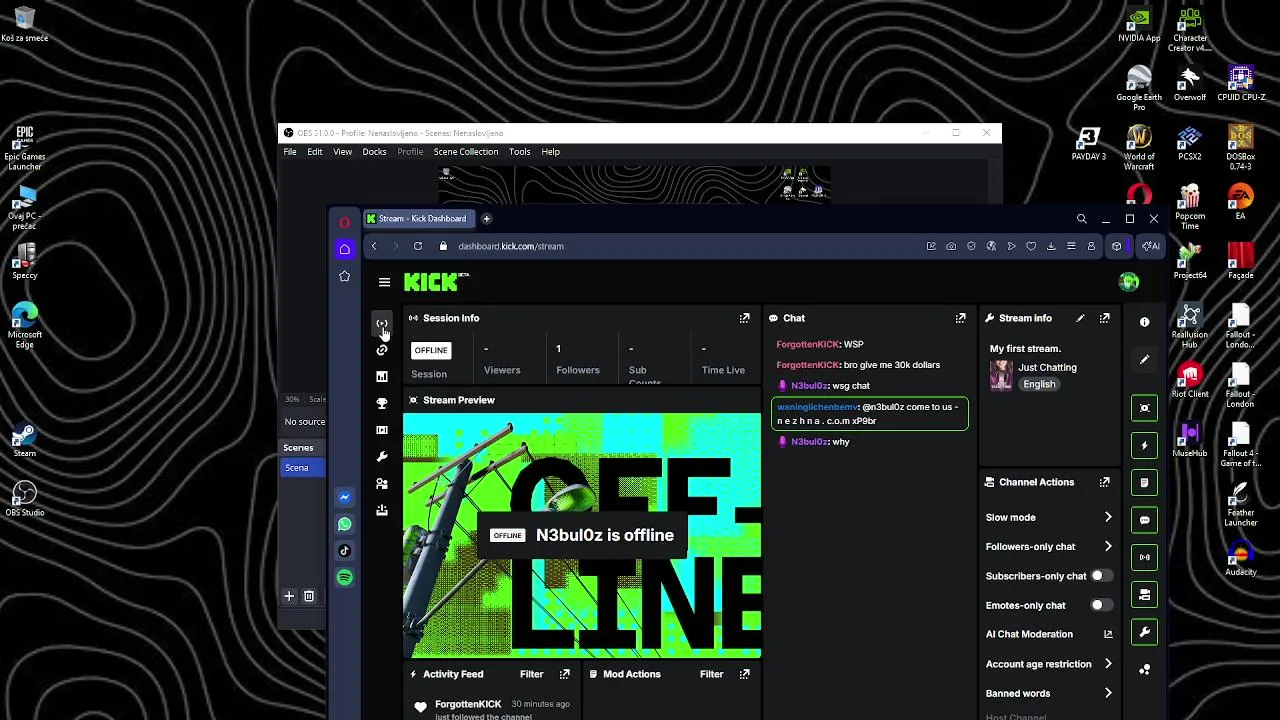Toggle Stream Preview widget in right rail
This screenshot has height=720, width=1280.
click(x=1145, y=408)
